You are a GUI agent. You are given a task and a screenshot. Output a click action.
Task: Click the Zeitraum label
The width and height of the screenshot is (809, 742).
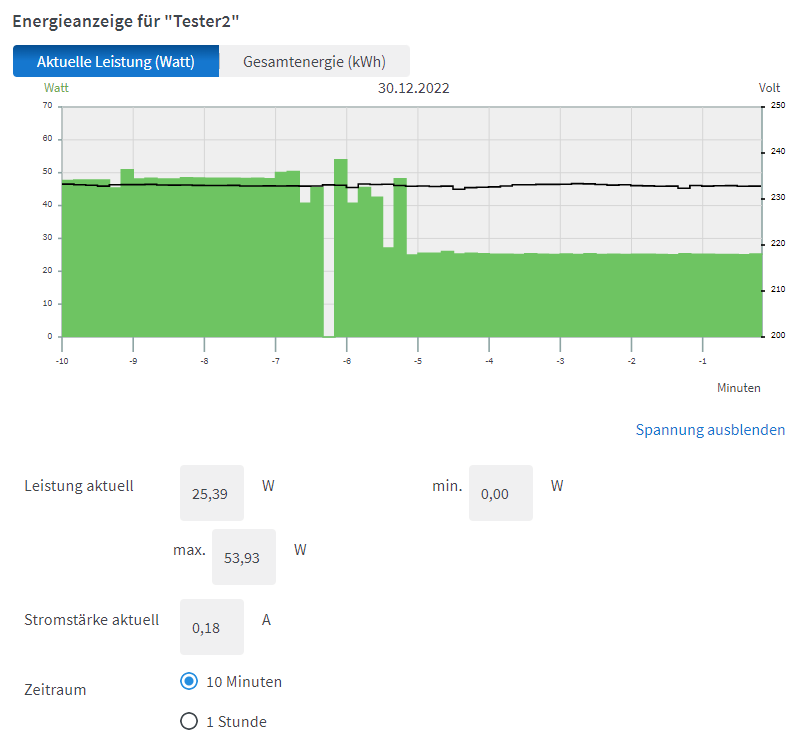coord(55,690)
